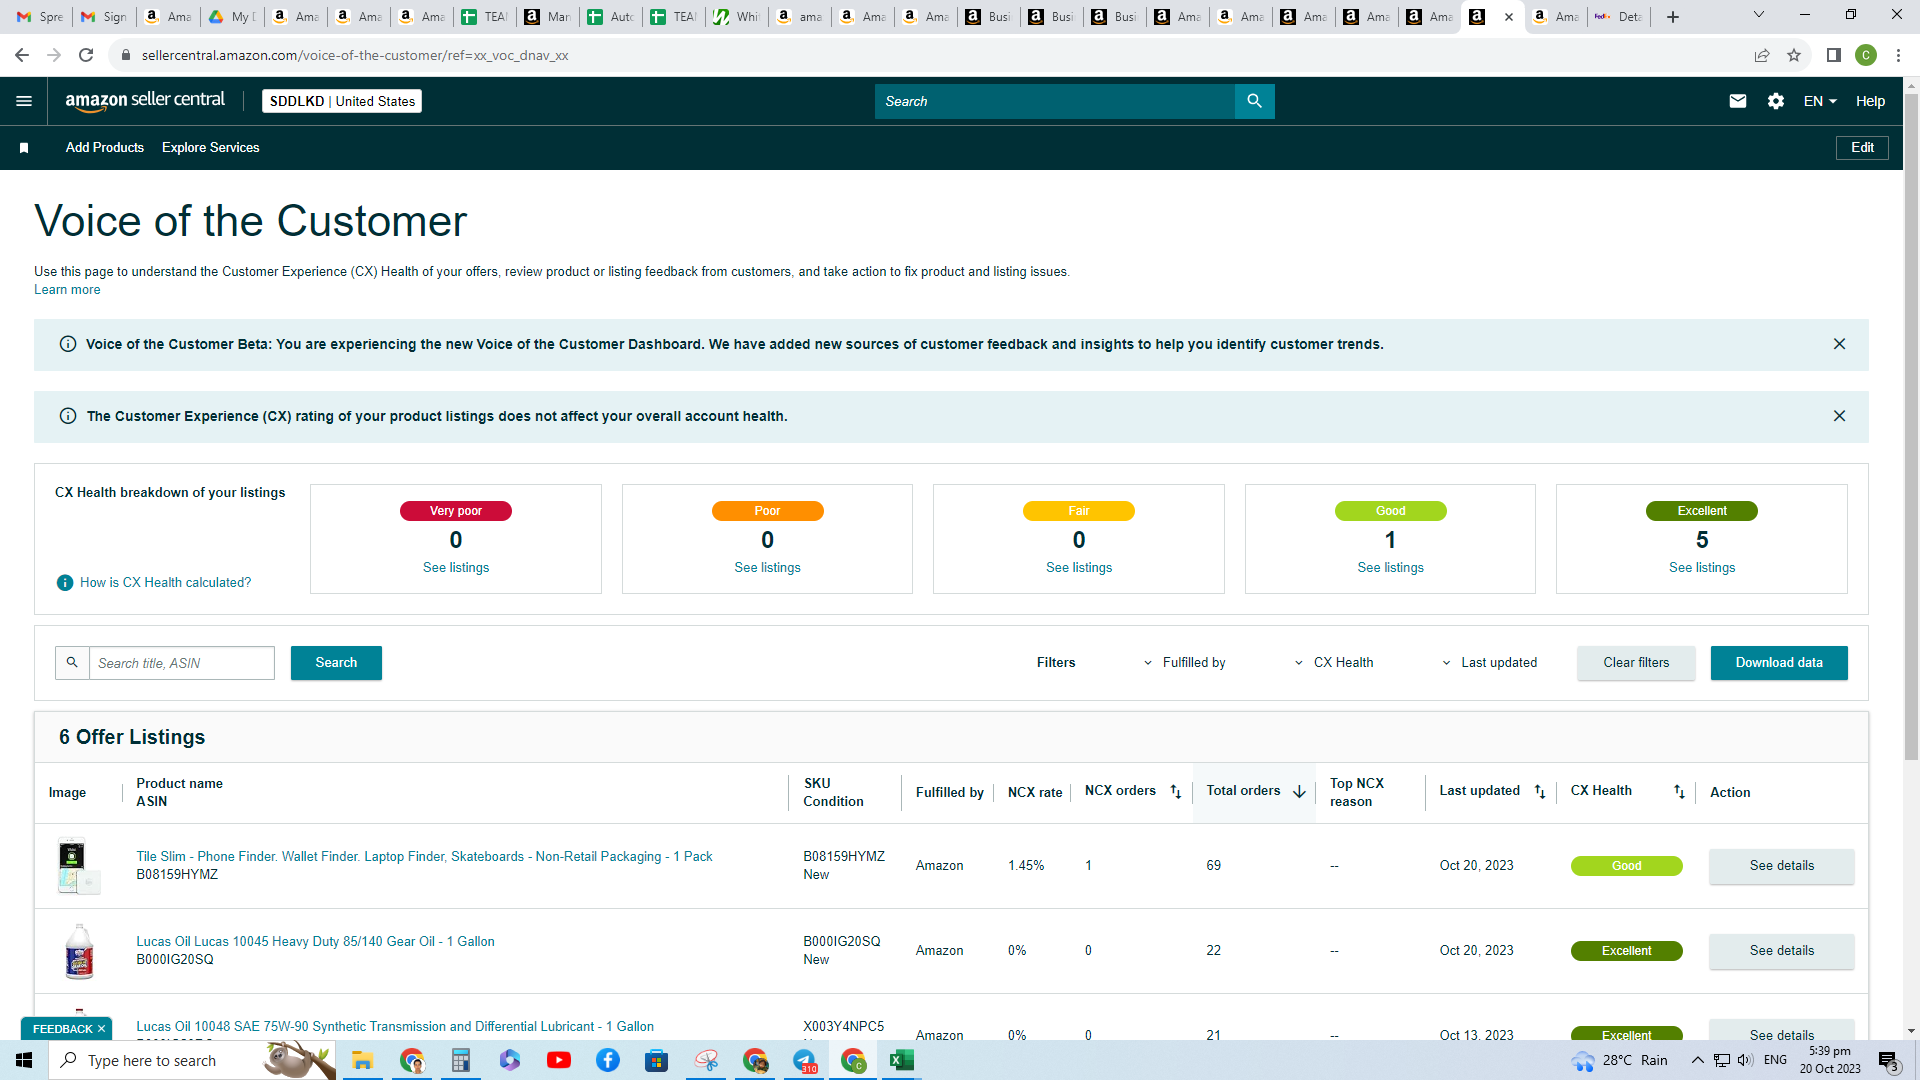
Task: Focus the Seller Central header search field
Action: pos(1055,101)
